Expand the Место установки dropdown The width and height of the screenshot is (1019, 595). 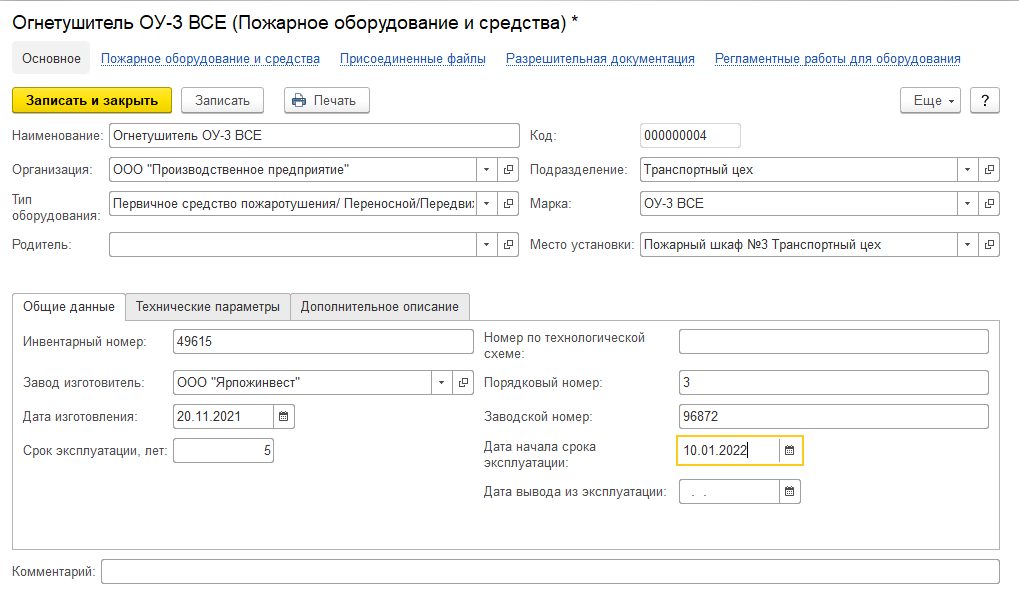pyautogui.click(x=967, y=244)
